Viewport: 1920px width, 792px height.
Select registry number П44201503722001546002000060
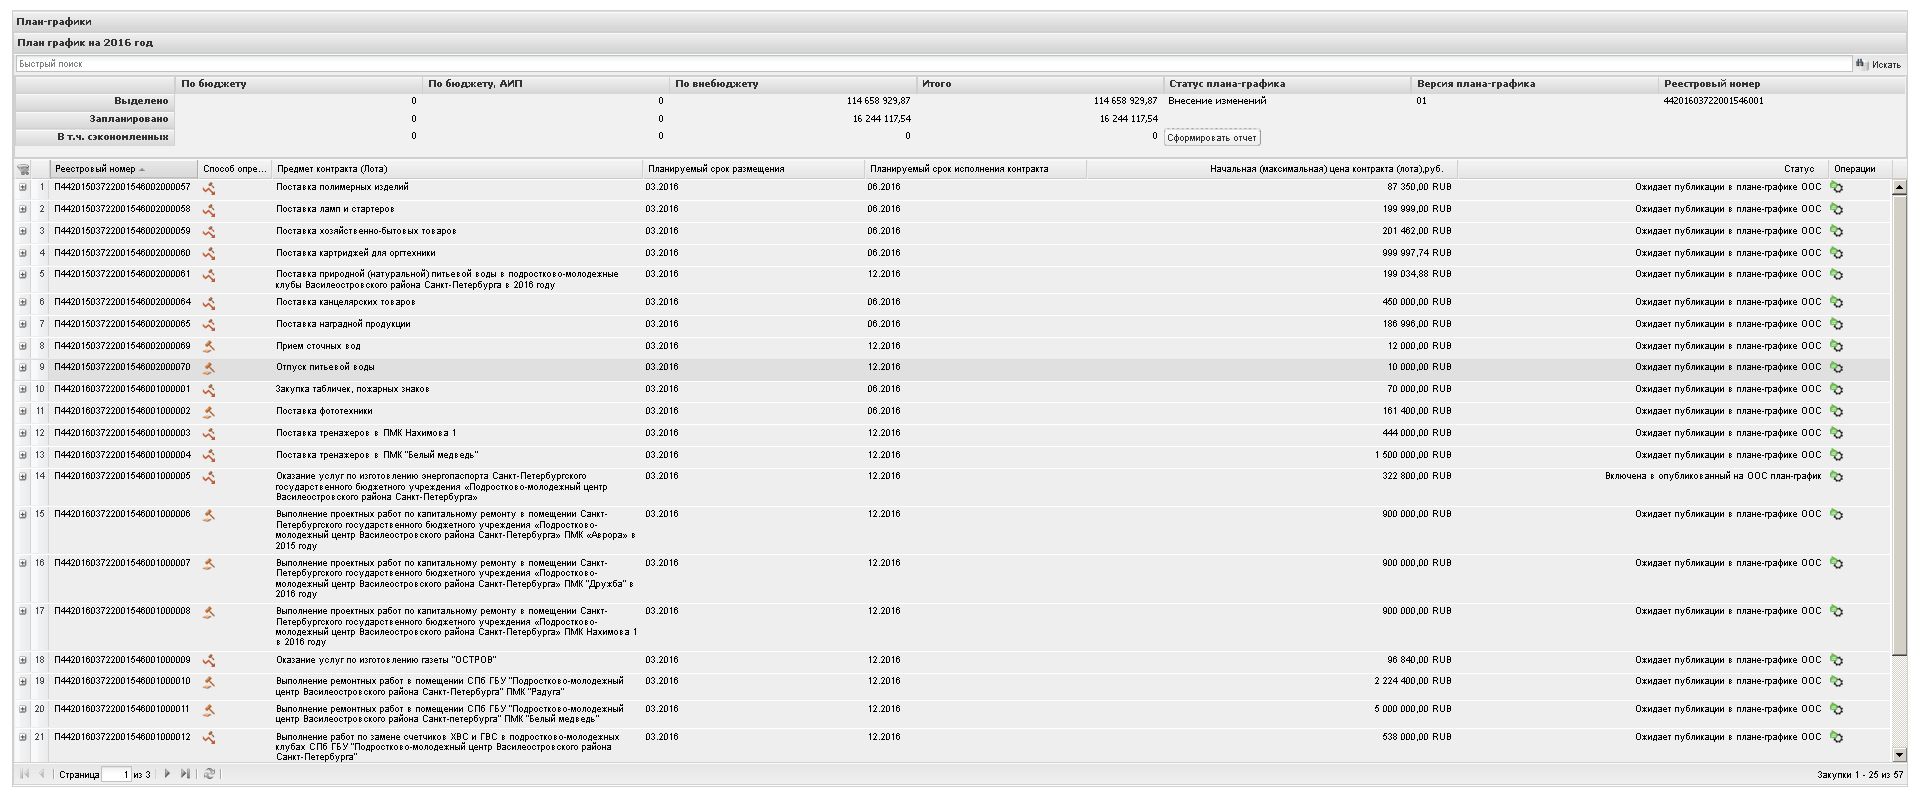tap(122, 253)
